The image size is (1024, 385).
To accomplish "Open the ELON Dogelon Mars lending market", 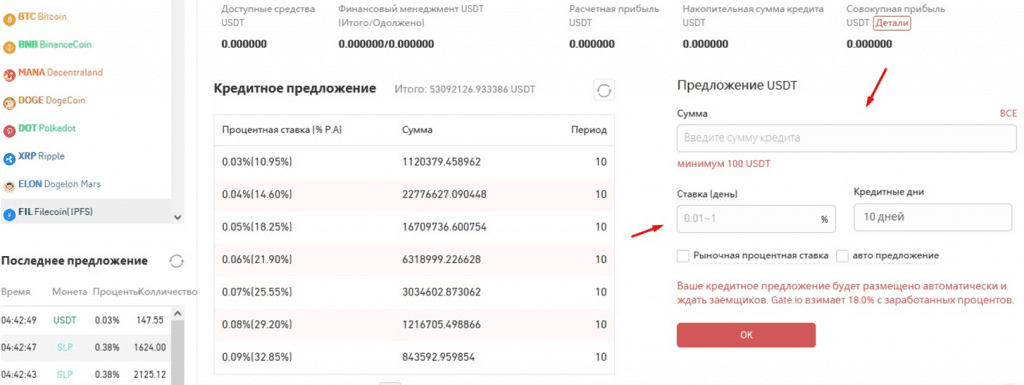I will pyautogui.click(x=59, y=184).
